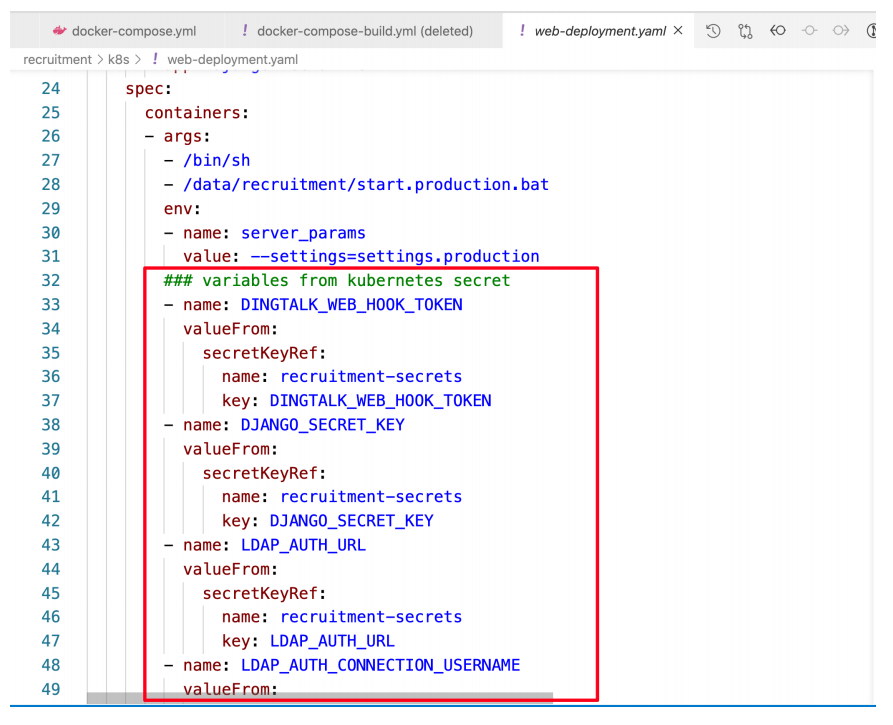Select the web-deployment.yaml tab title

click(599, 31)
